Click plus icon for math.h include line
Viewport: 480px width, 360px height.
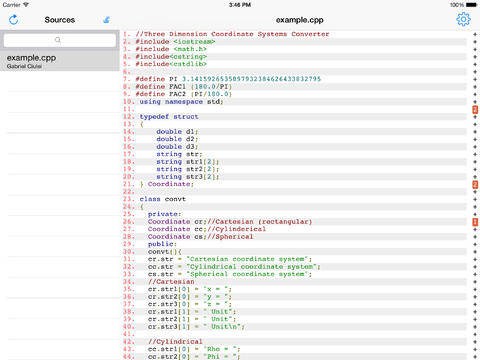pos(475,49)
